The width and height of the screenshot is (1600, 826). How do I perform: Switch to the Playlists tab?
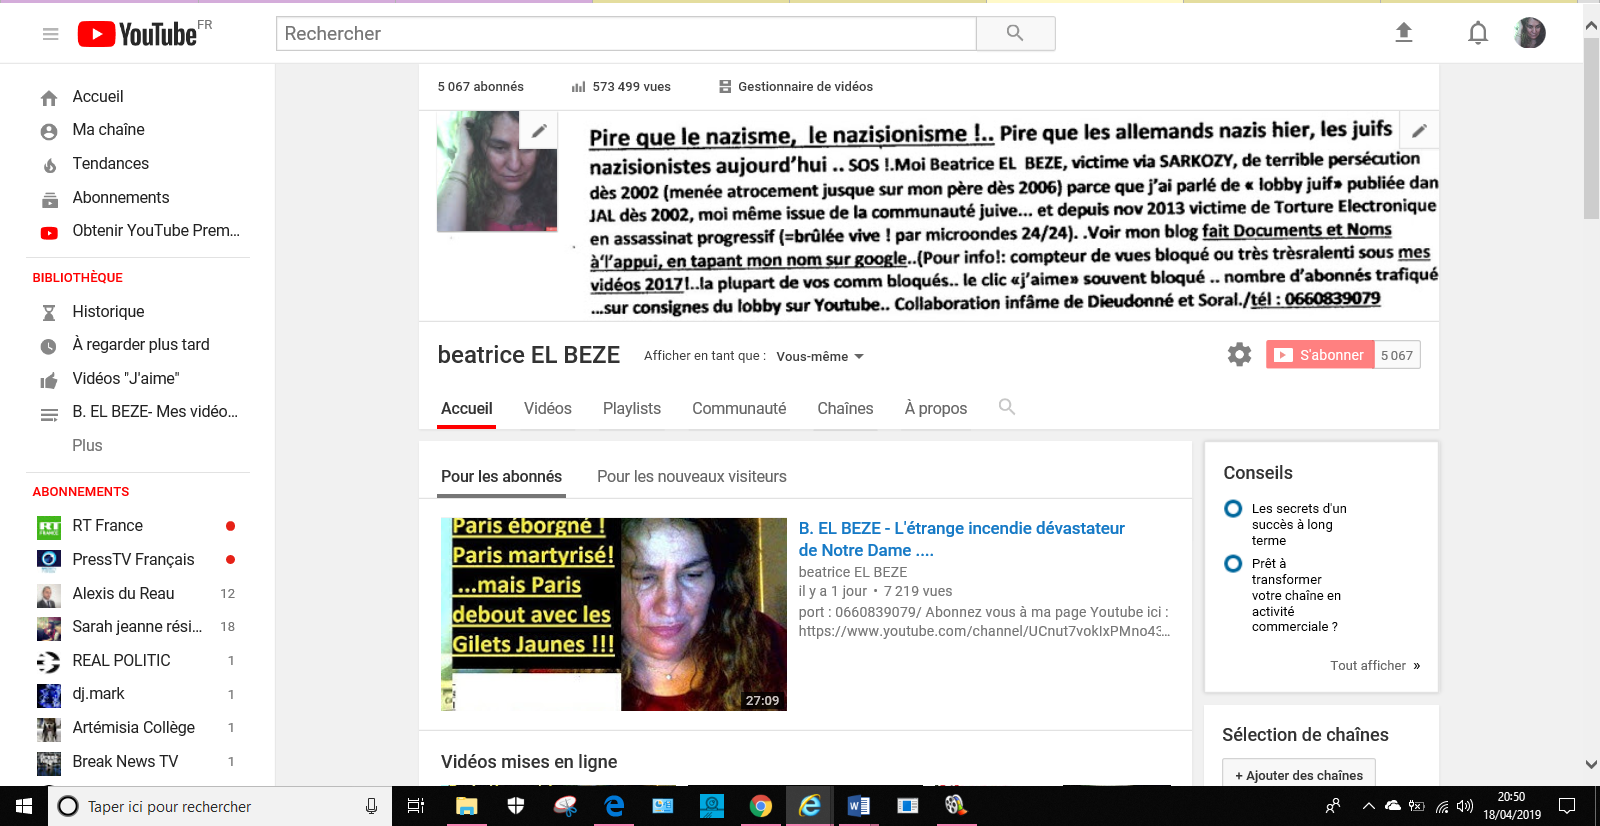tap(632, 408)
